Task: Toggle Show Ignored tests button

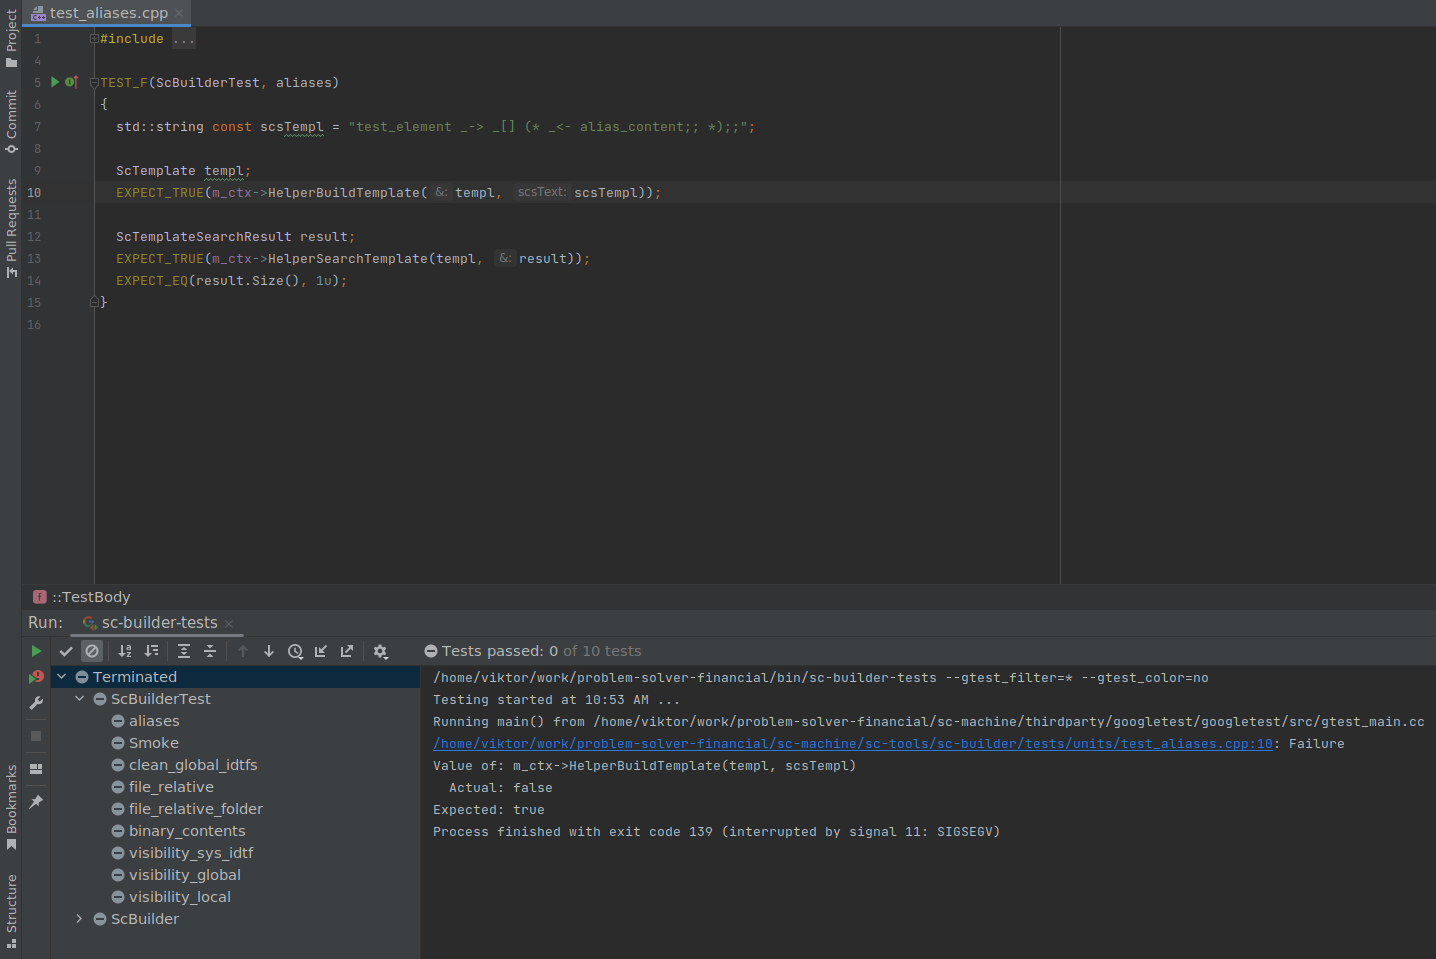Action: point(92,651)
